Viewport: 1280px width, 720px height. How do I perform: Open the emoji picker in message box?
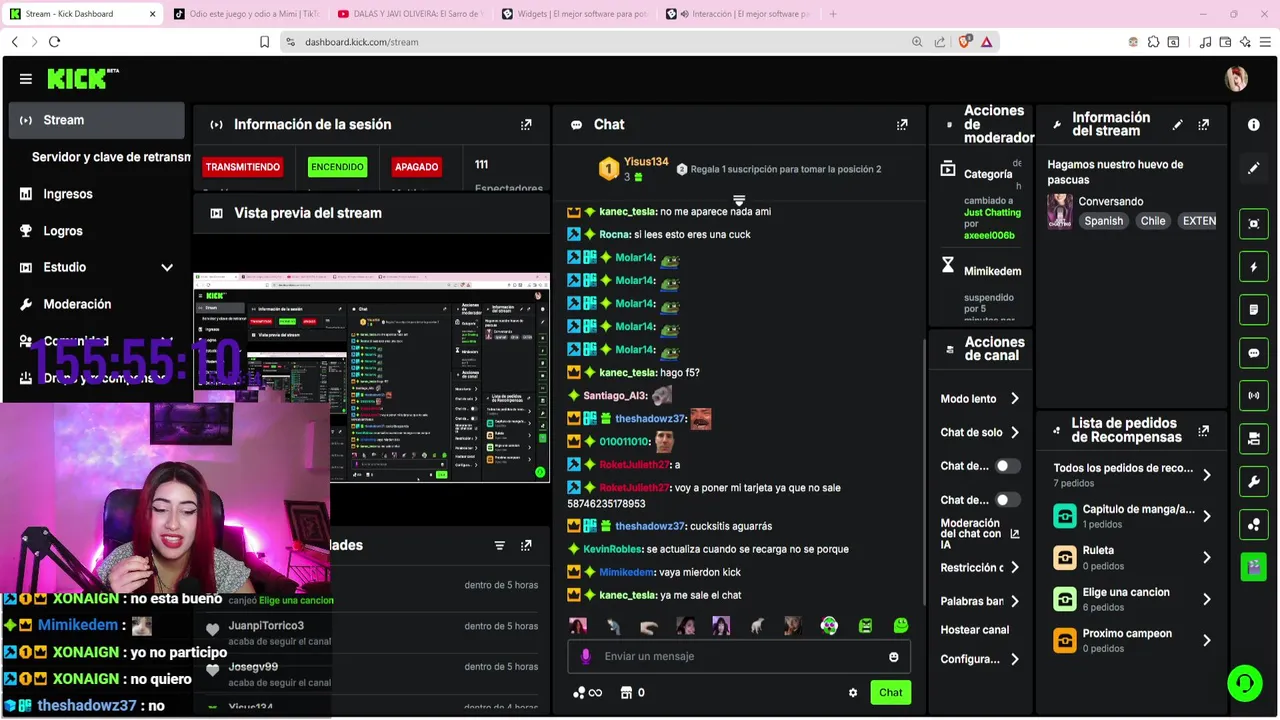(x=894, y=657)
